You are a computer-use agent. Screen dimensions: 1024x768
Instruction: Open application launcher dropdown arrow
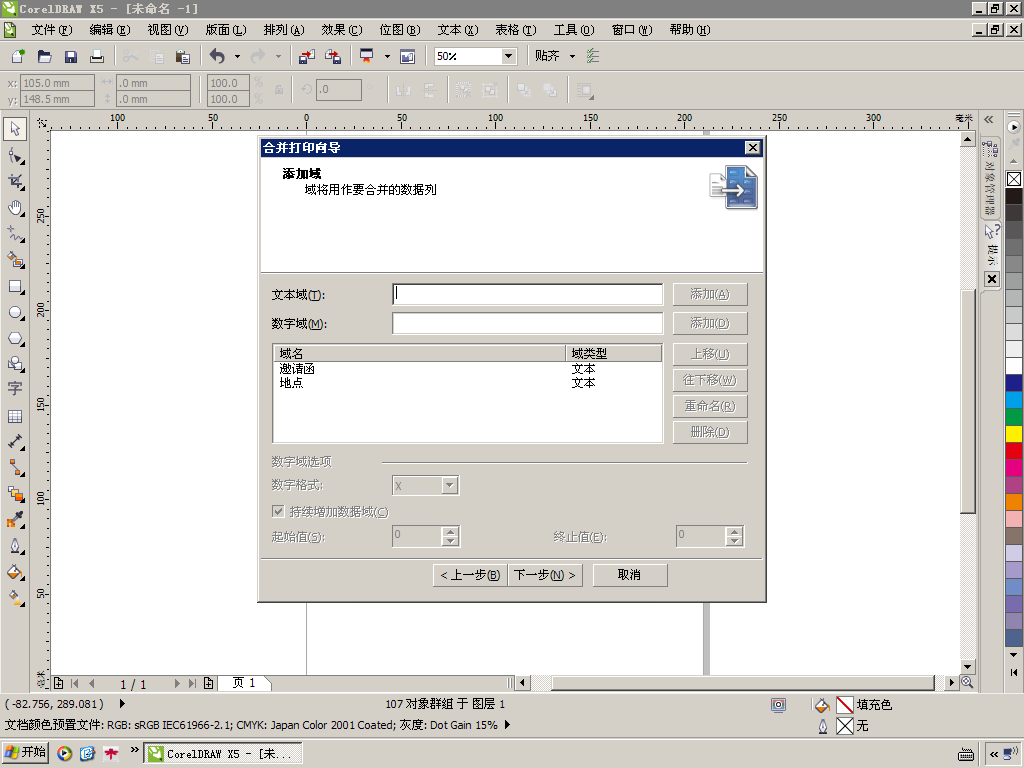pos(387,57)
